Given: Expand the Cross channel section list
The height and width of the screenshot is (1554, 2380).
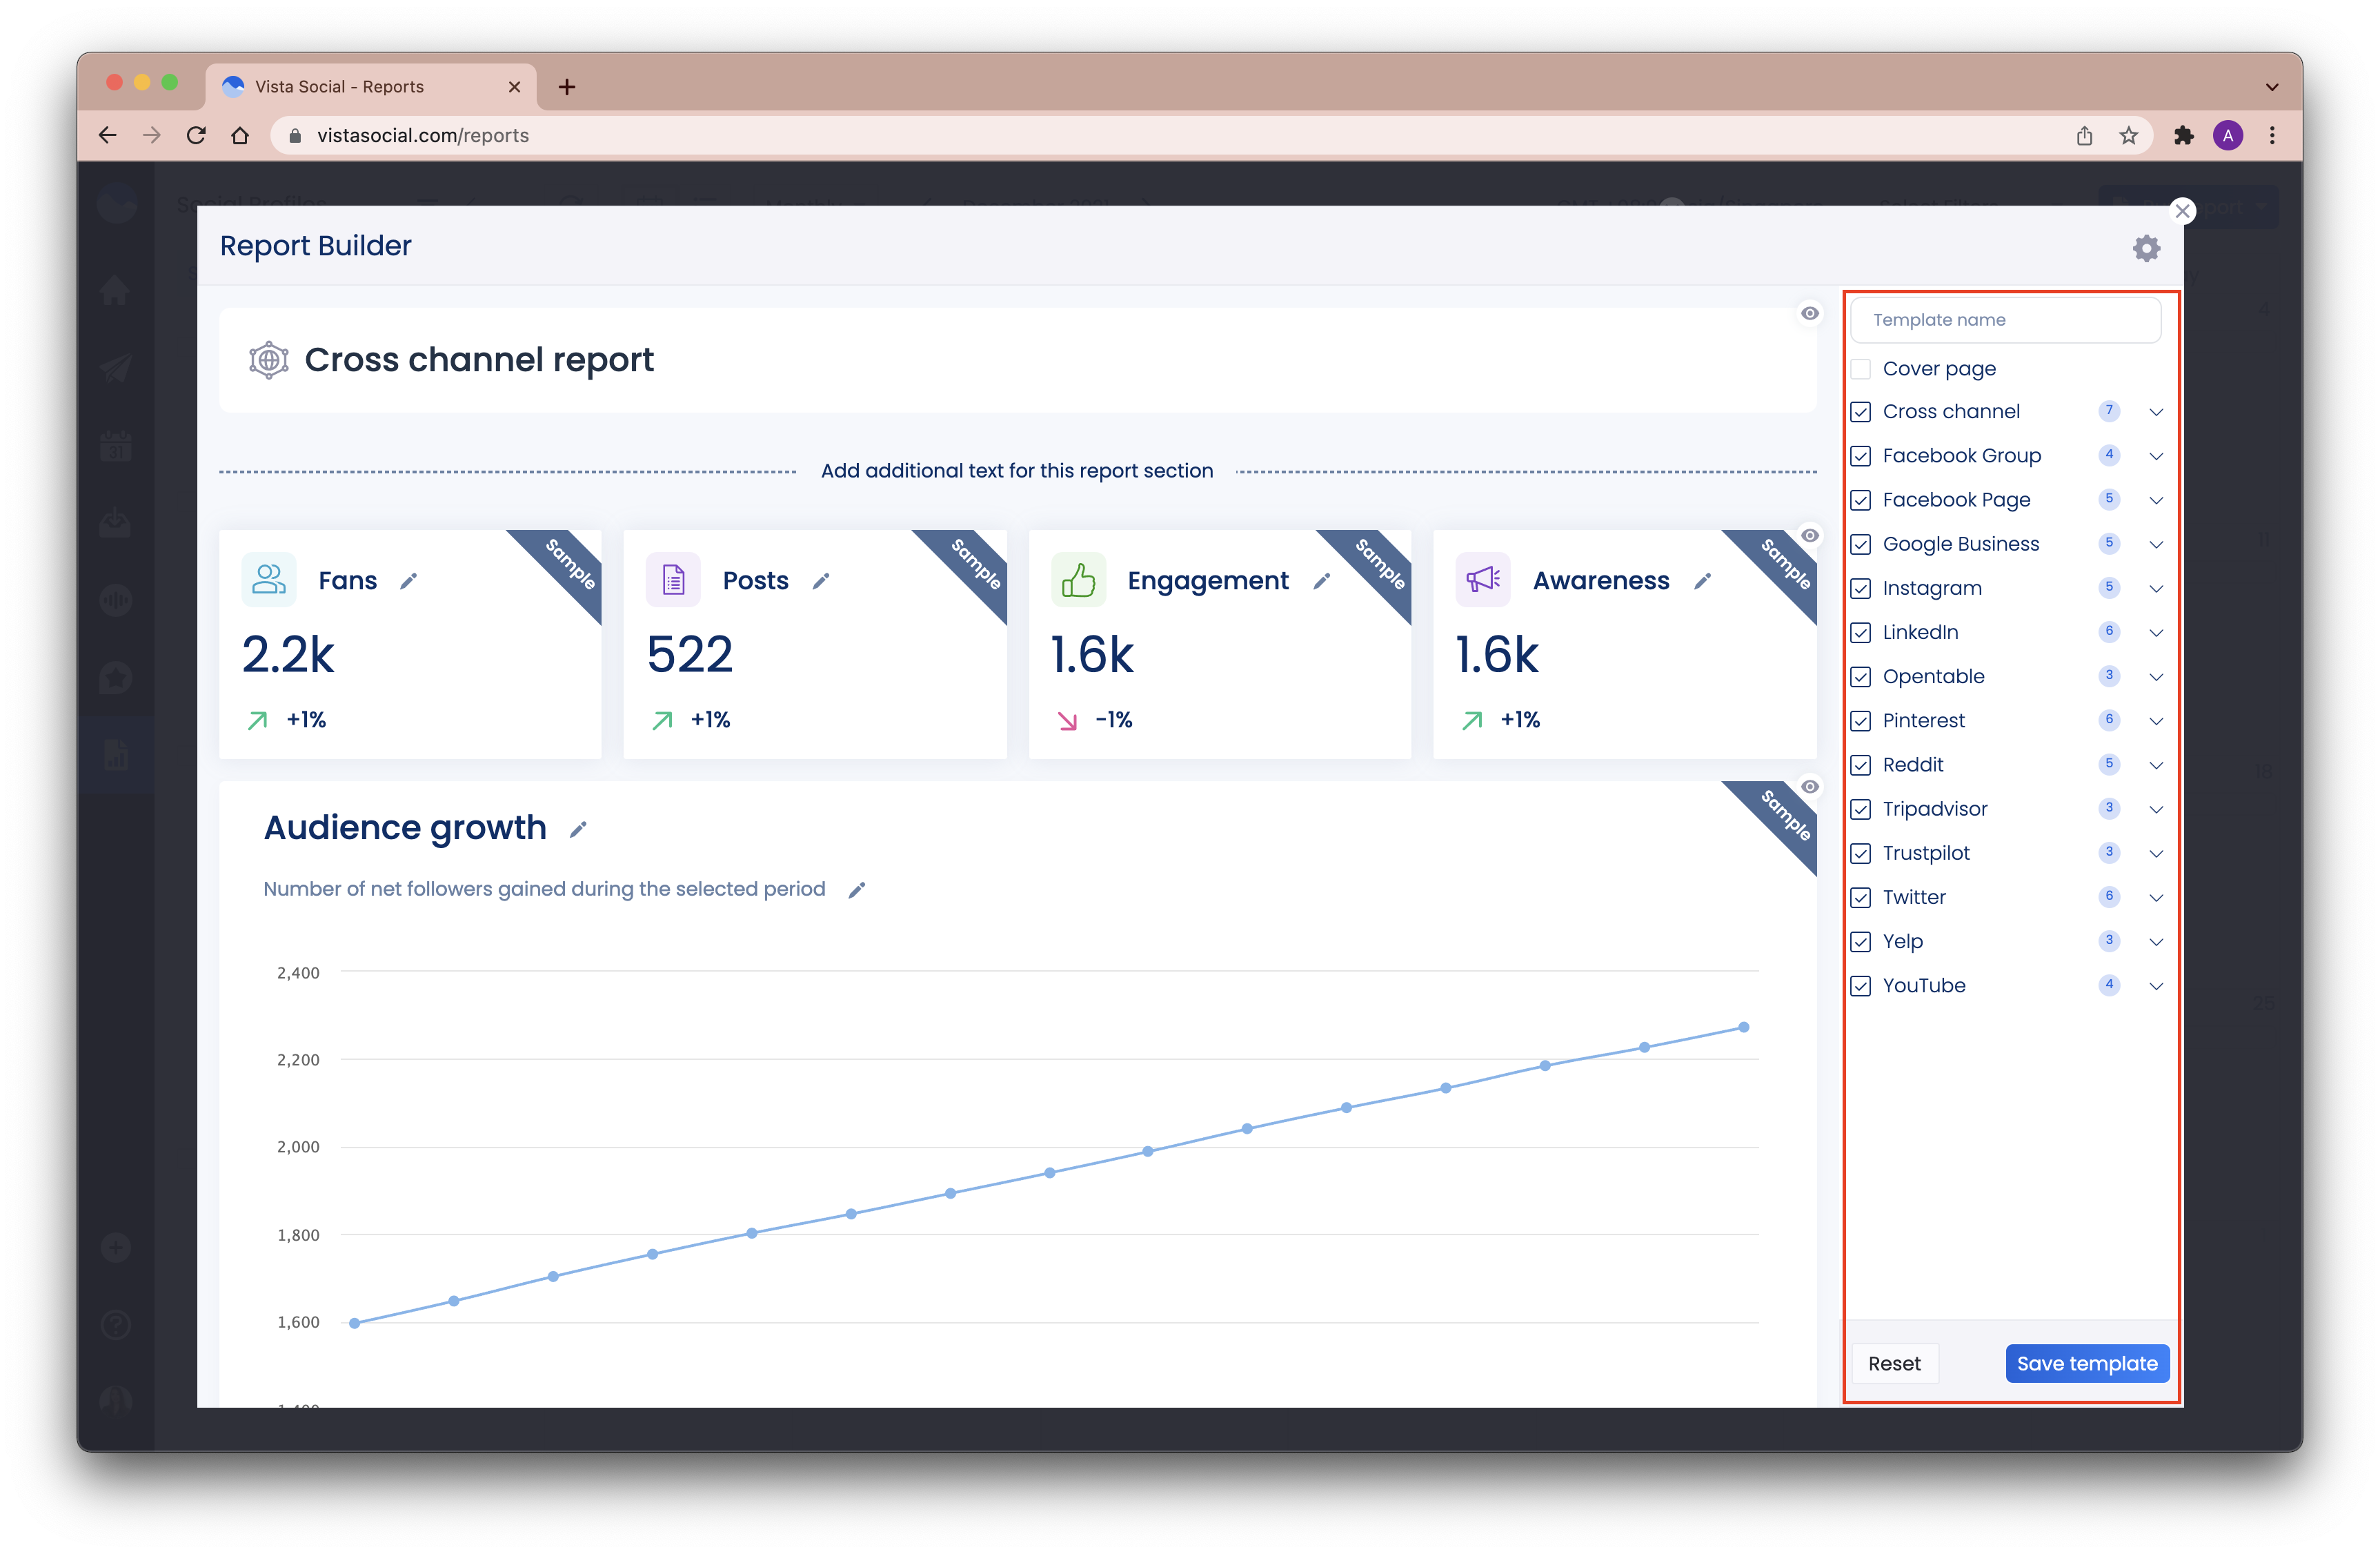Looking at the screenshot, I should (2156, 412).
